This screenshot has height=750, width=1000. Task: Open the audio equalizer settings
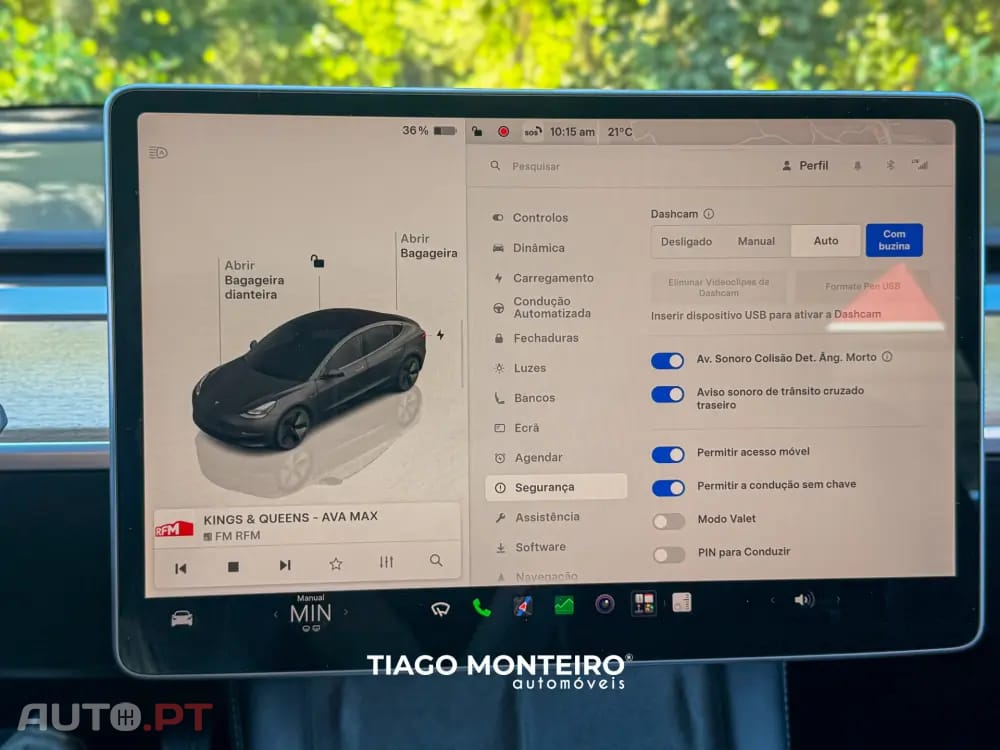[x=386, y=562]
